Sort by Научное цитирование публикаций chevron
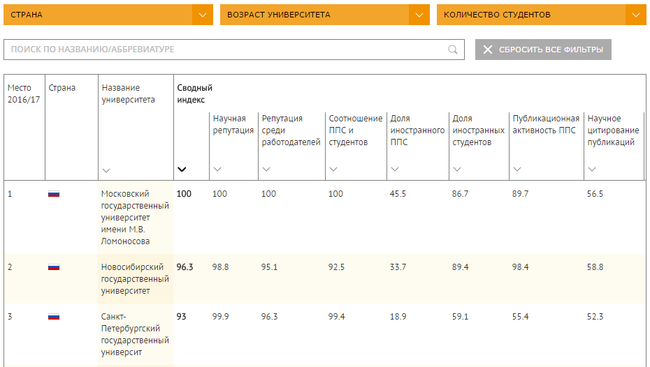 tap(592, 169)
